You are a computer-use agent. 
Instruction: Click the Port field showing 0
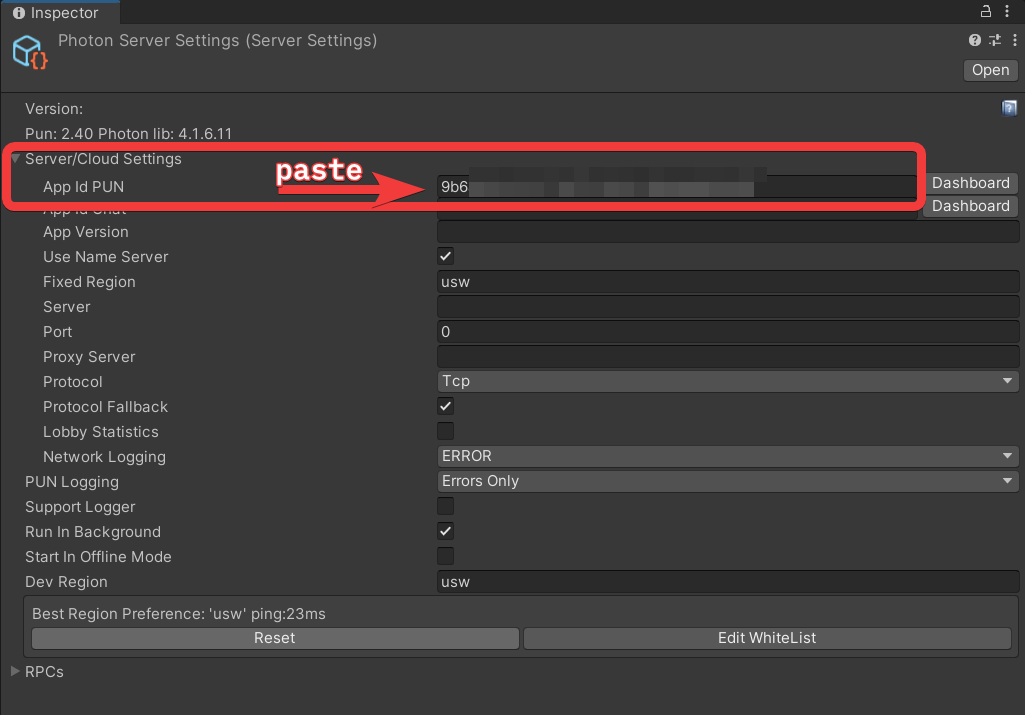tap(728, 331)
